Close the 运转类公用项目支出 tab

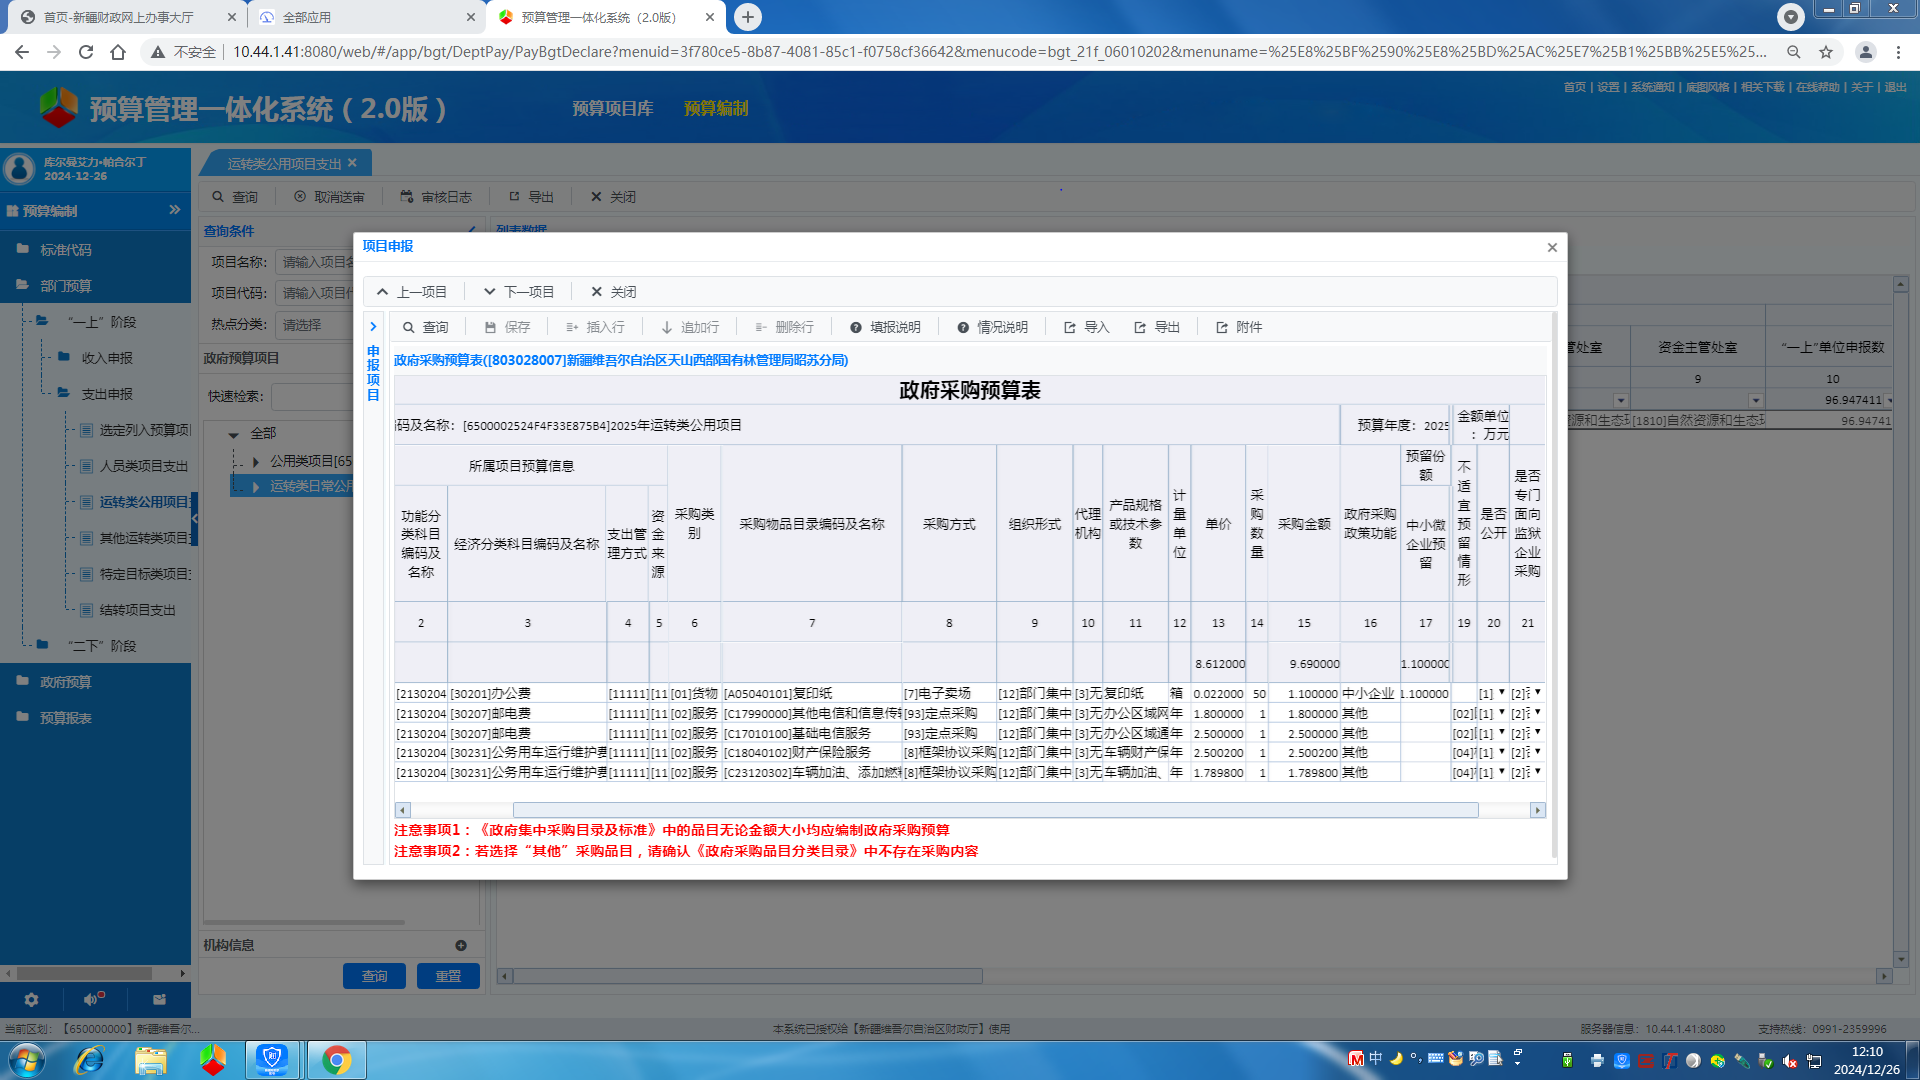pos(352,163)
